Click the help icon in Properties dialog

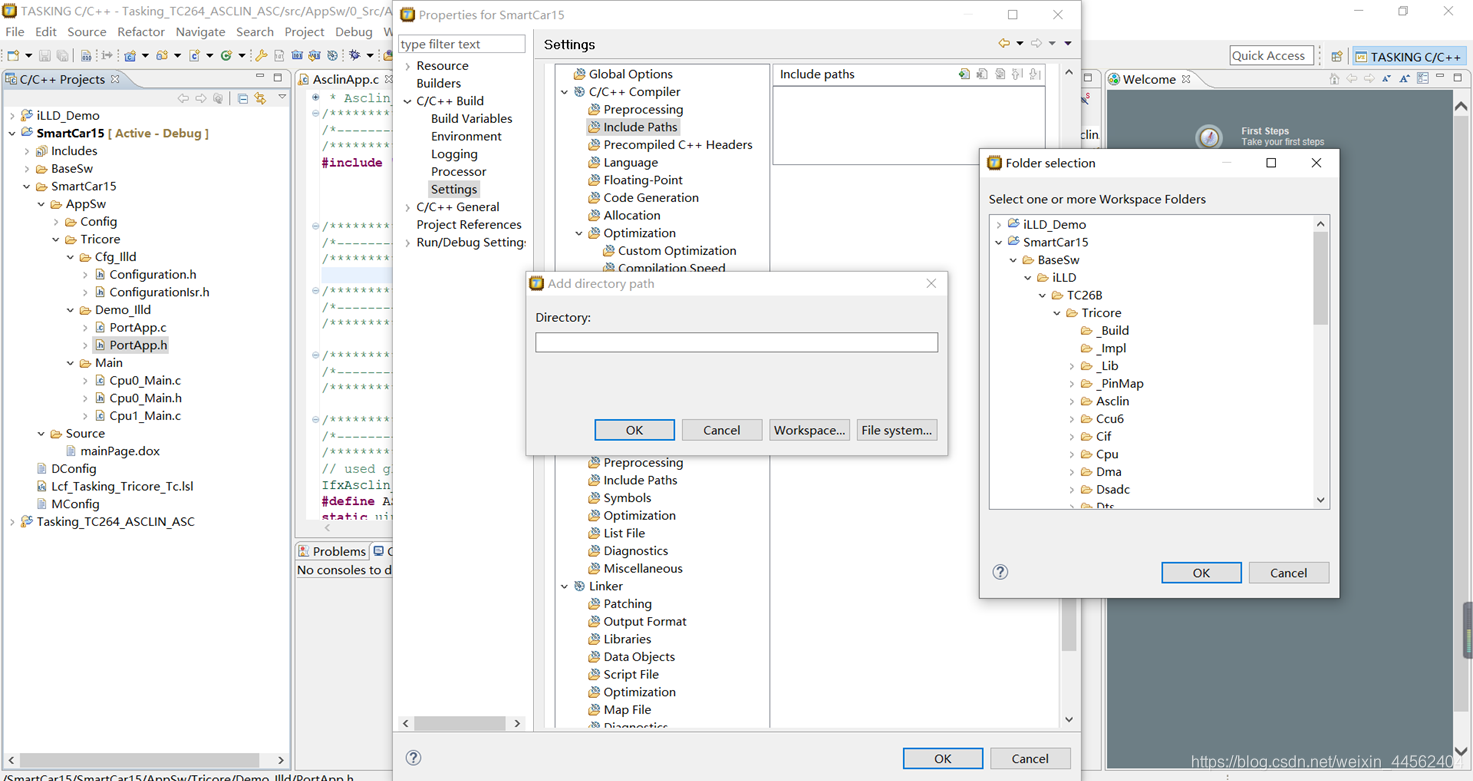[x=413, y=758]
